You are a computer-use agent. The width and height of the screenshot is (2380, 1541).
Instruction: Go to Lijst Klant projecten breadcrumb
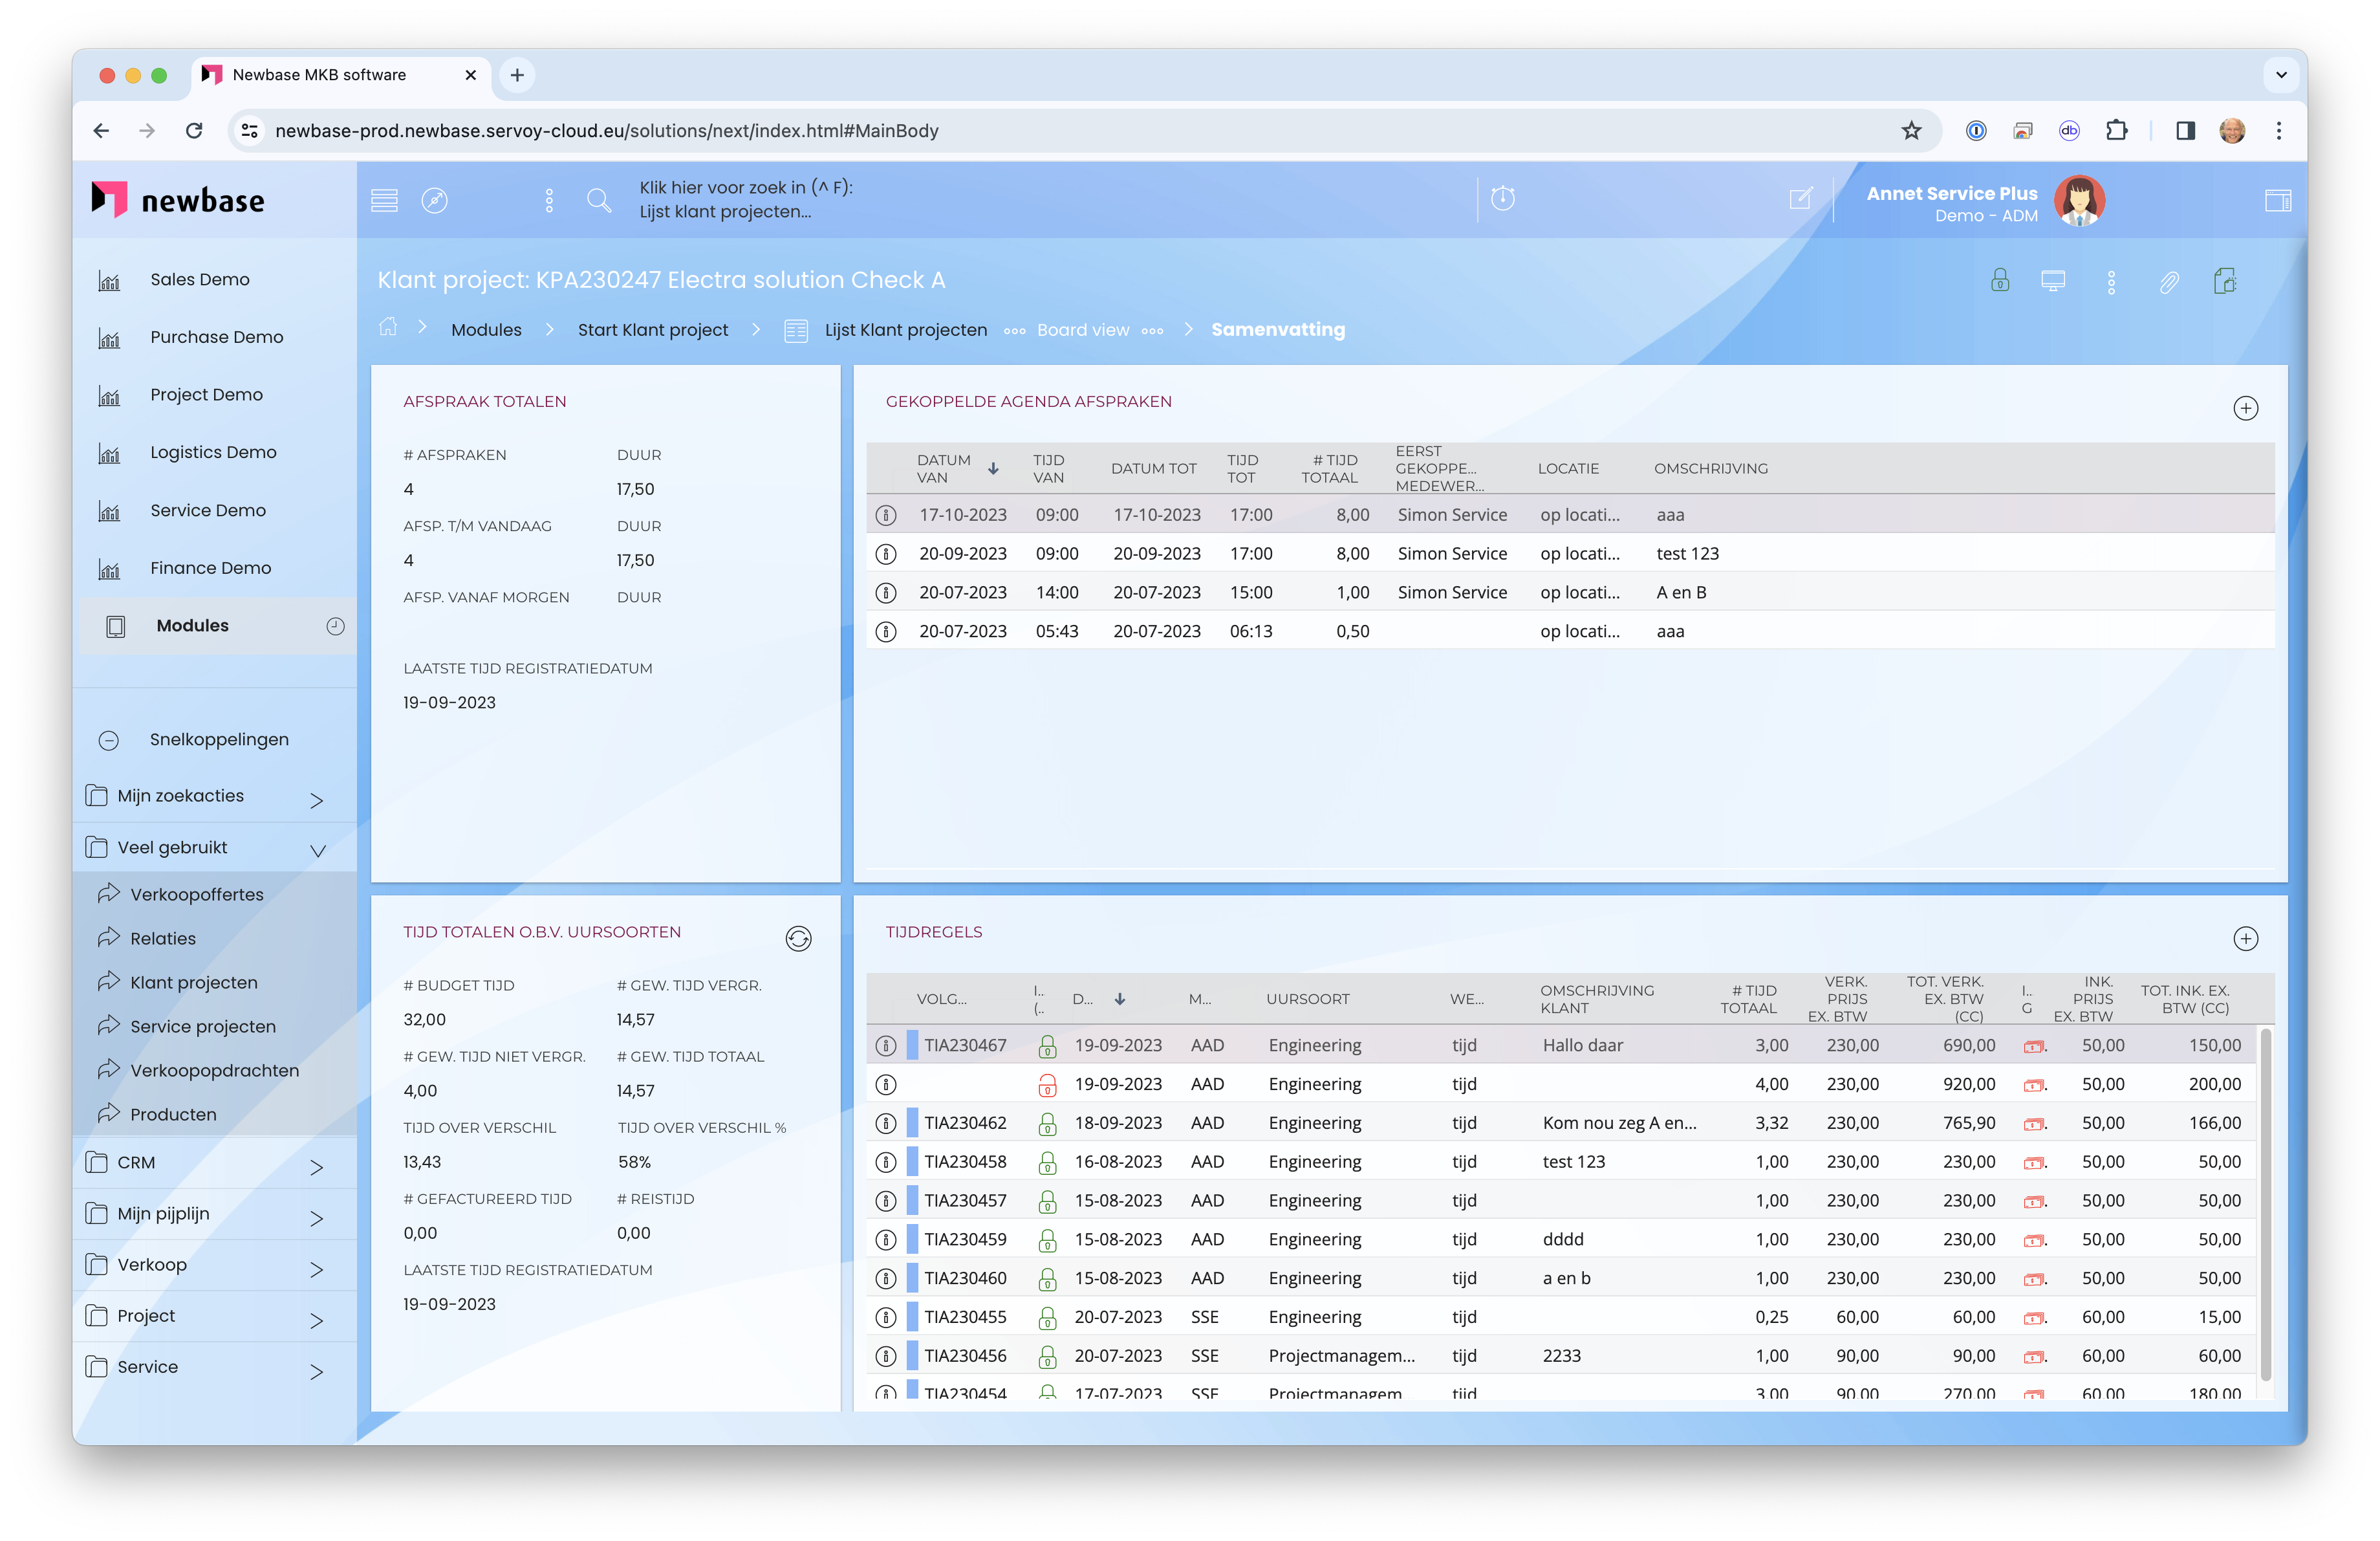905,330
